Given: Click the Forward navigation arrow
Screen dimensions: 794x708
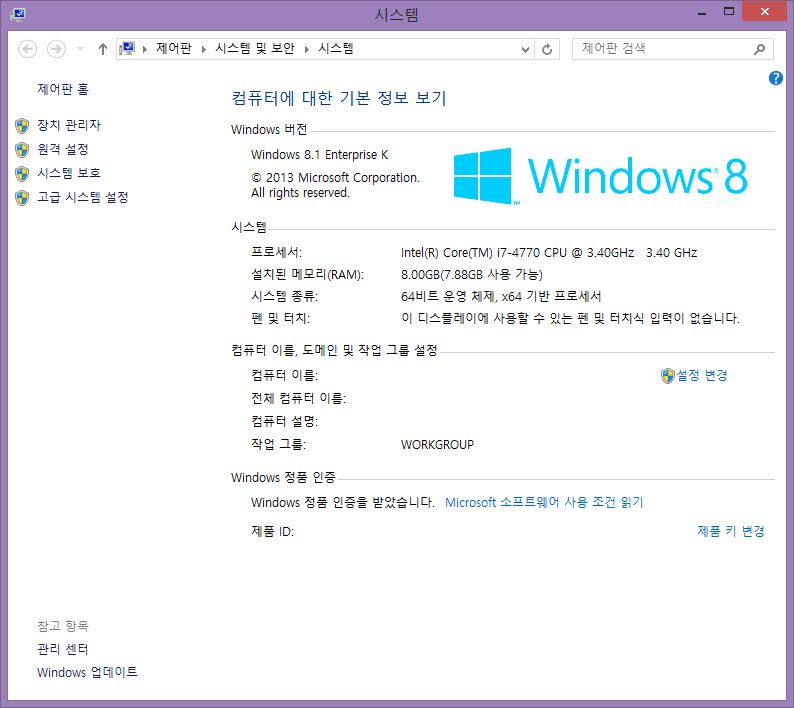Looking at the screenshot, I should point(56,49).
